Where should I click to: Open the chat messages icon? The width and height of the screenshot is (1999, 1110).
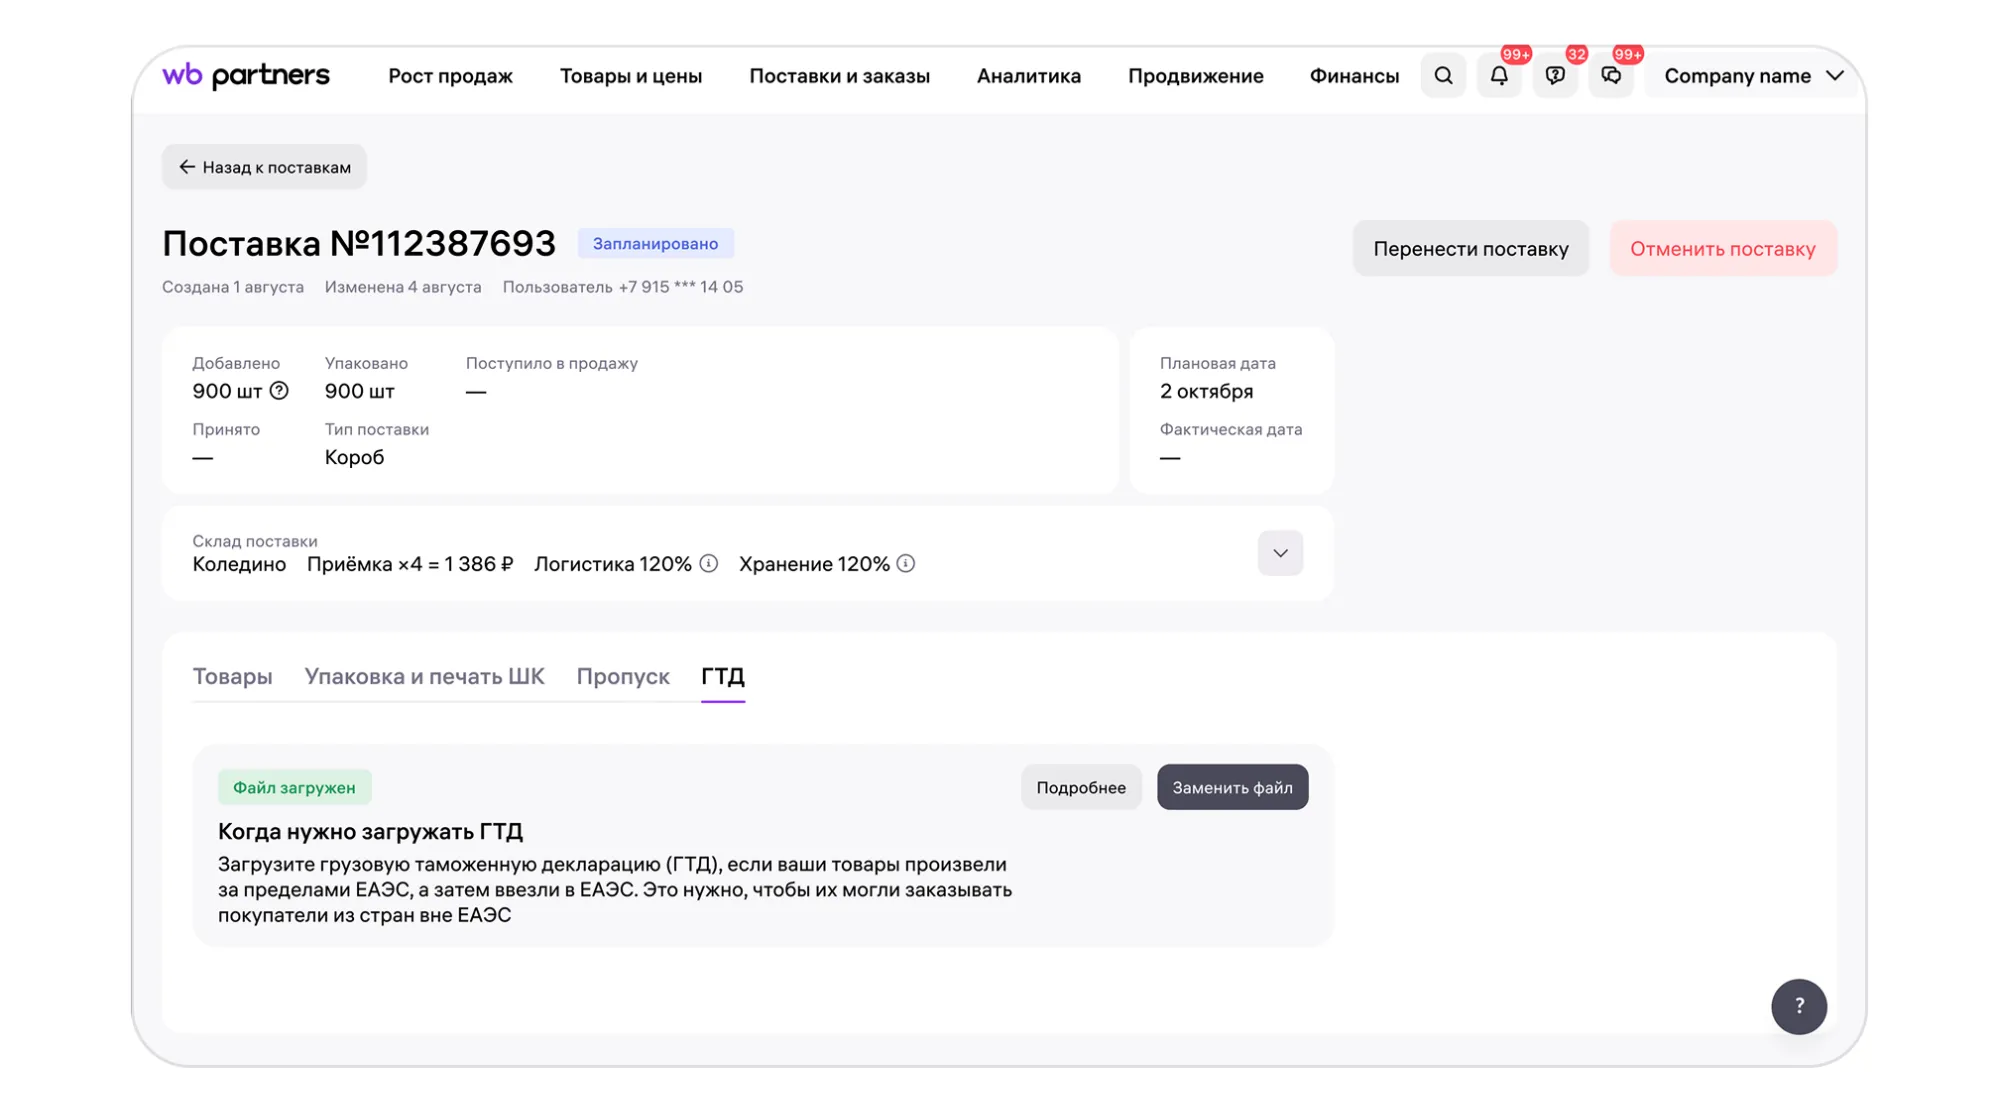click(1610, 76)
